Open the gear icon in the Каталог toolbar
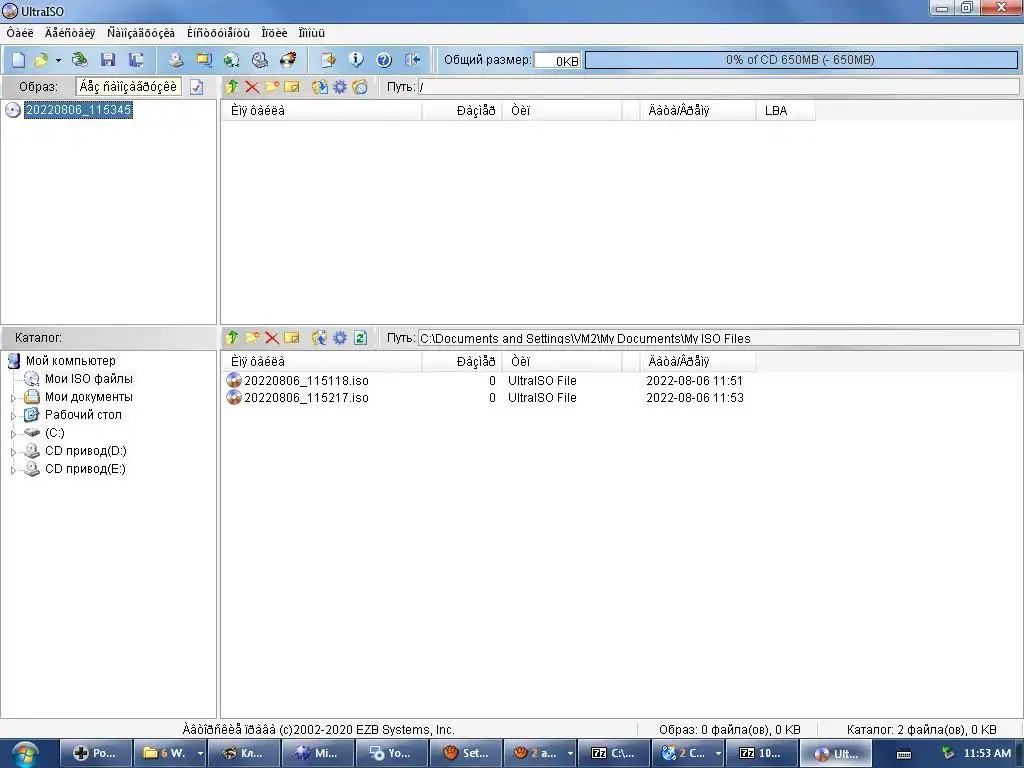 tap(340, 338)
